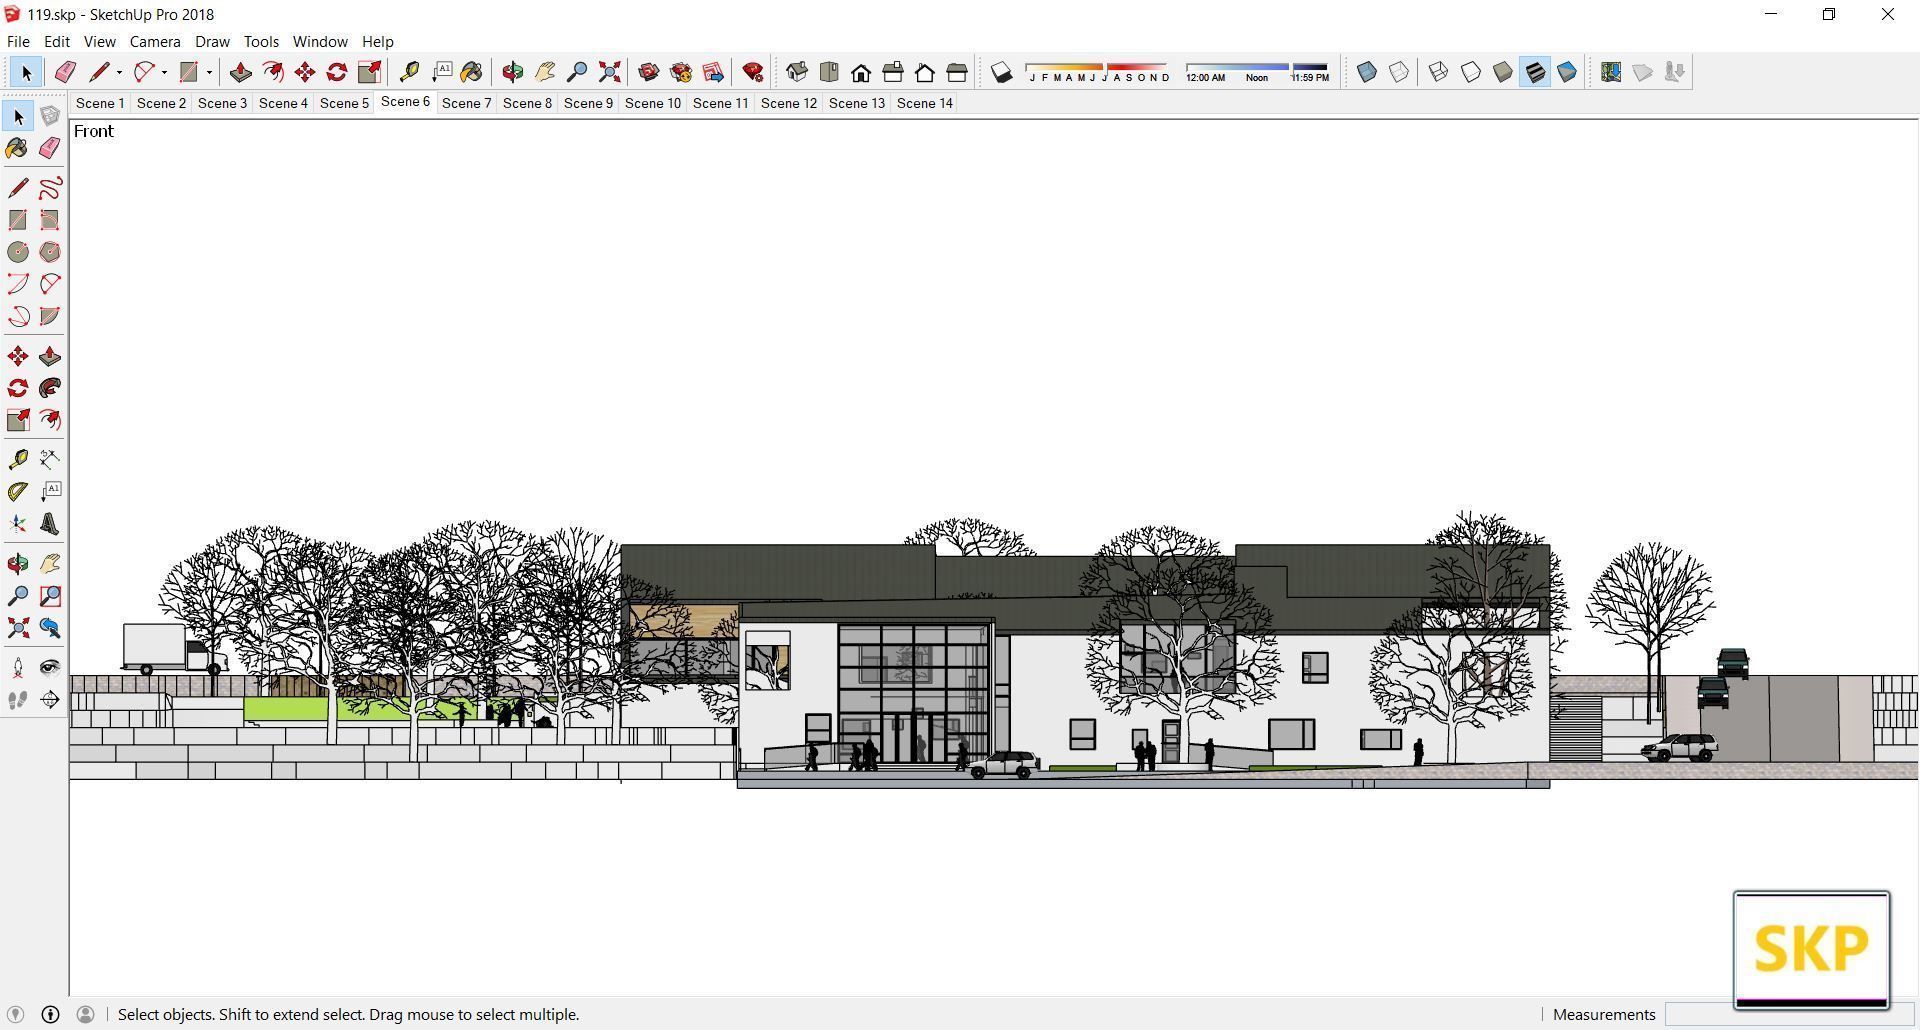Toggle Back Edges style

(x=1399, y=72)
